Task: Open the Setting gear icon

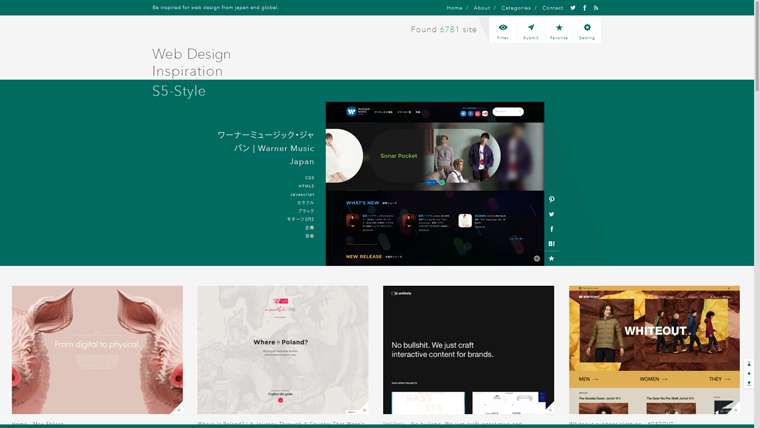Action: (x=587, y=28)
